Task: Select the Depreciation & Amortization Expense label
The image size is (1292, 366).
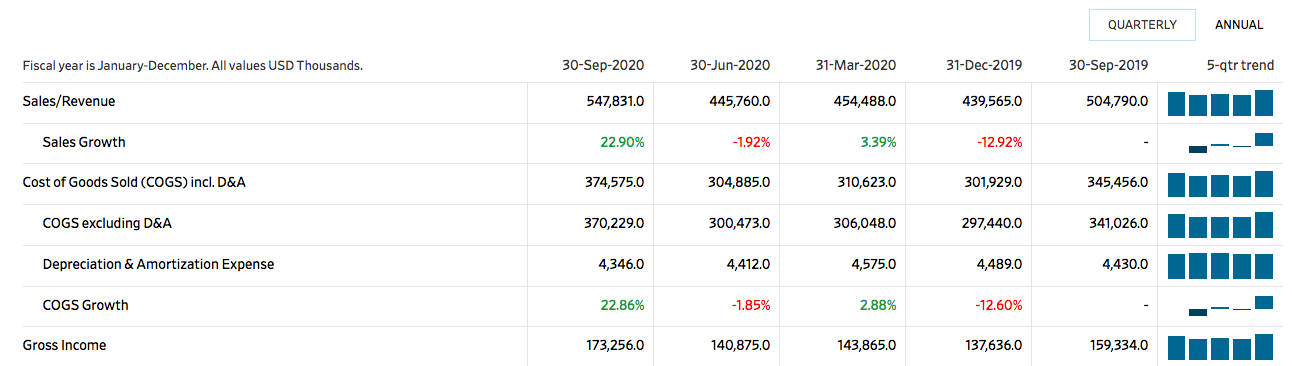Action: (x=158, y=264)
